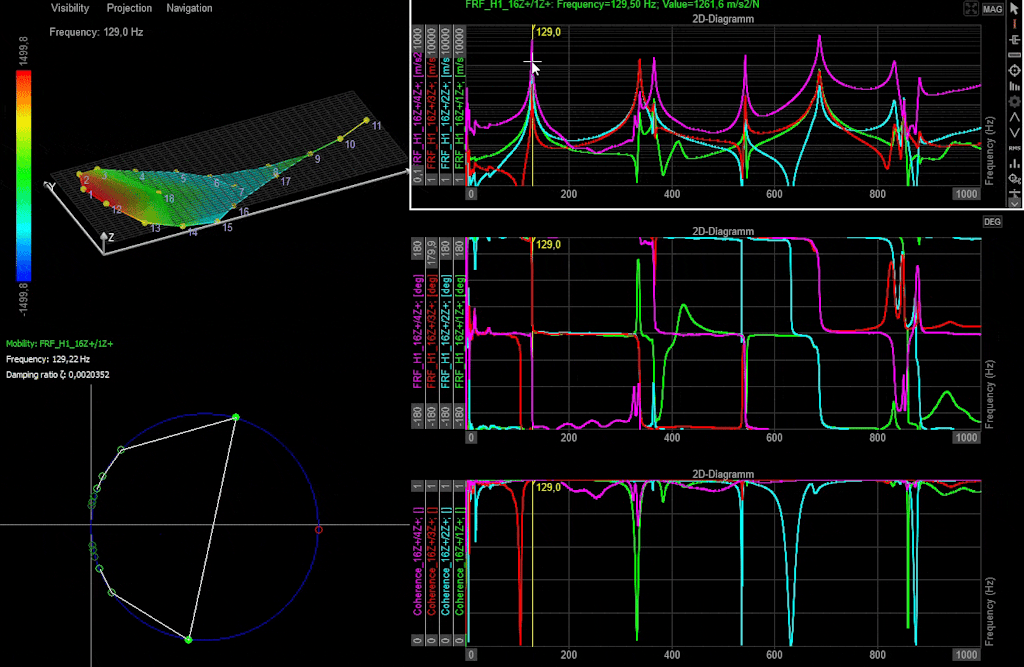Click the 'Frequency: 129,0 Hz' 3D view label

[96, 32]
